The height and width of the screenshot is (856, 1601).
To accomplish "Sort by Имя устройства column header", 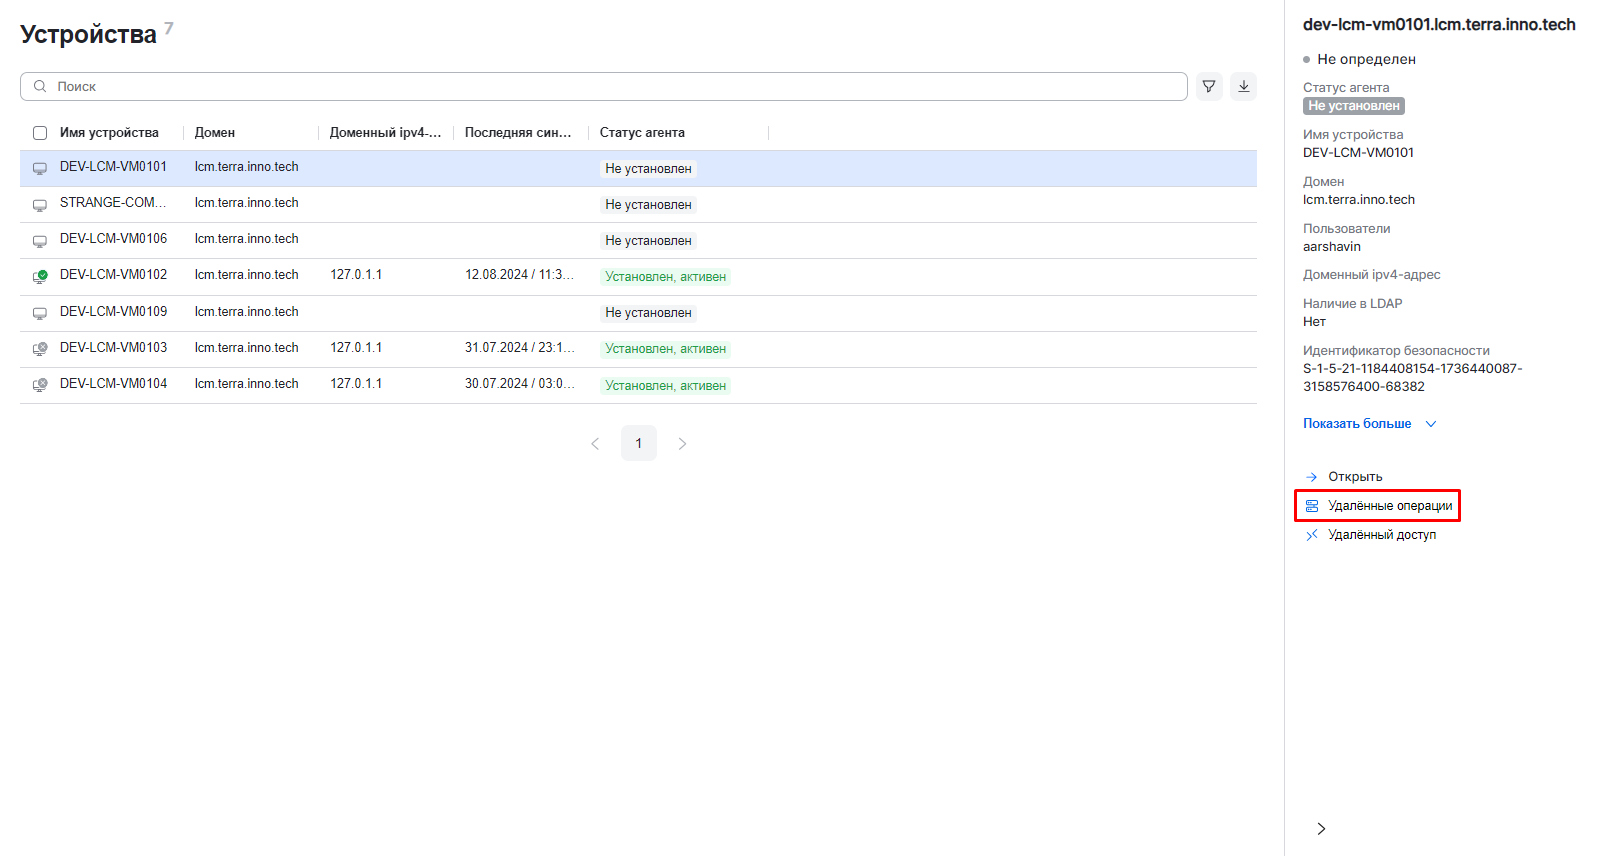I will (x=109, y=133).
